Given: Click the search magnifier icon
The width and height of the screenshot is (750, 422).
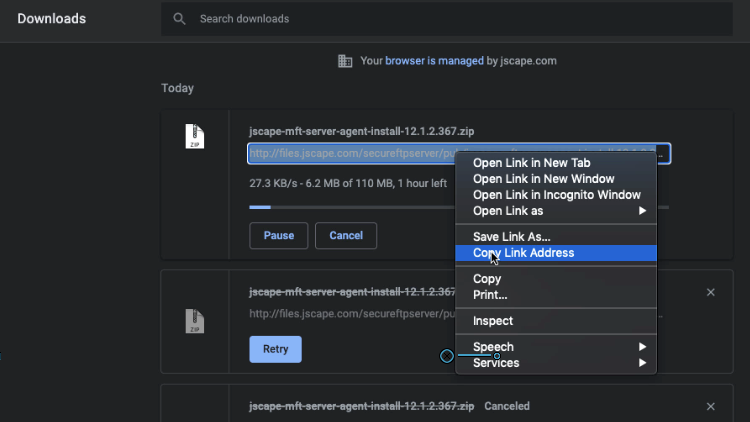Looking at the screenshot, I should [179, 19].
